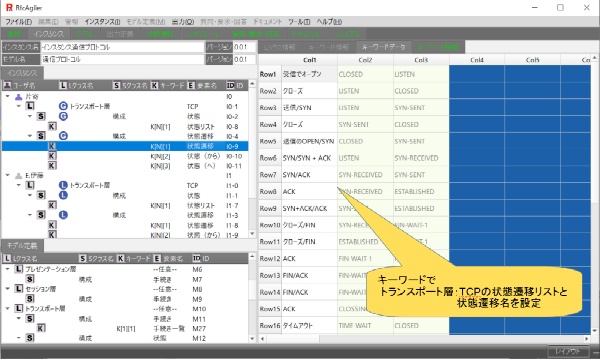Image resolution: width=600 pixels, height=360 pixels.
Task: Click the SYN-RECEIVED cell in Row7
Action: coord(365,175)
